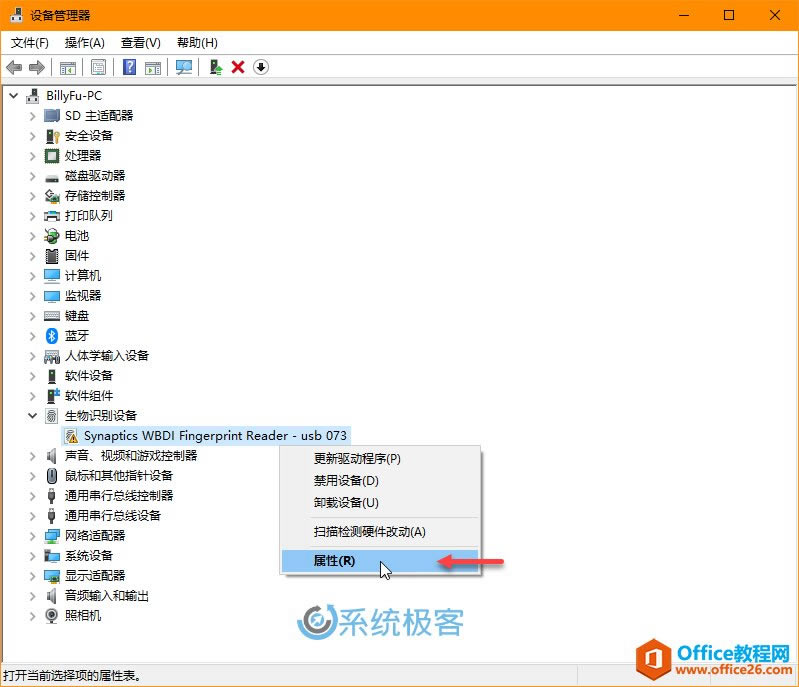Click the 磁盘驱动器 disk drive icon
The height and width of the screenshot is (687, 799).
pos(51,178)
